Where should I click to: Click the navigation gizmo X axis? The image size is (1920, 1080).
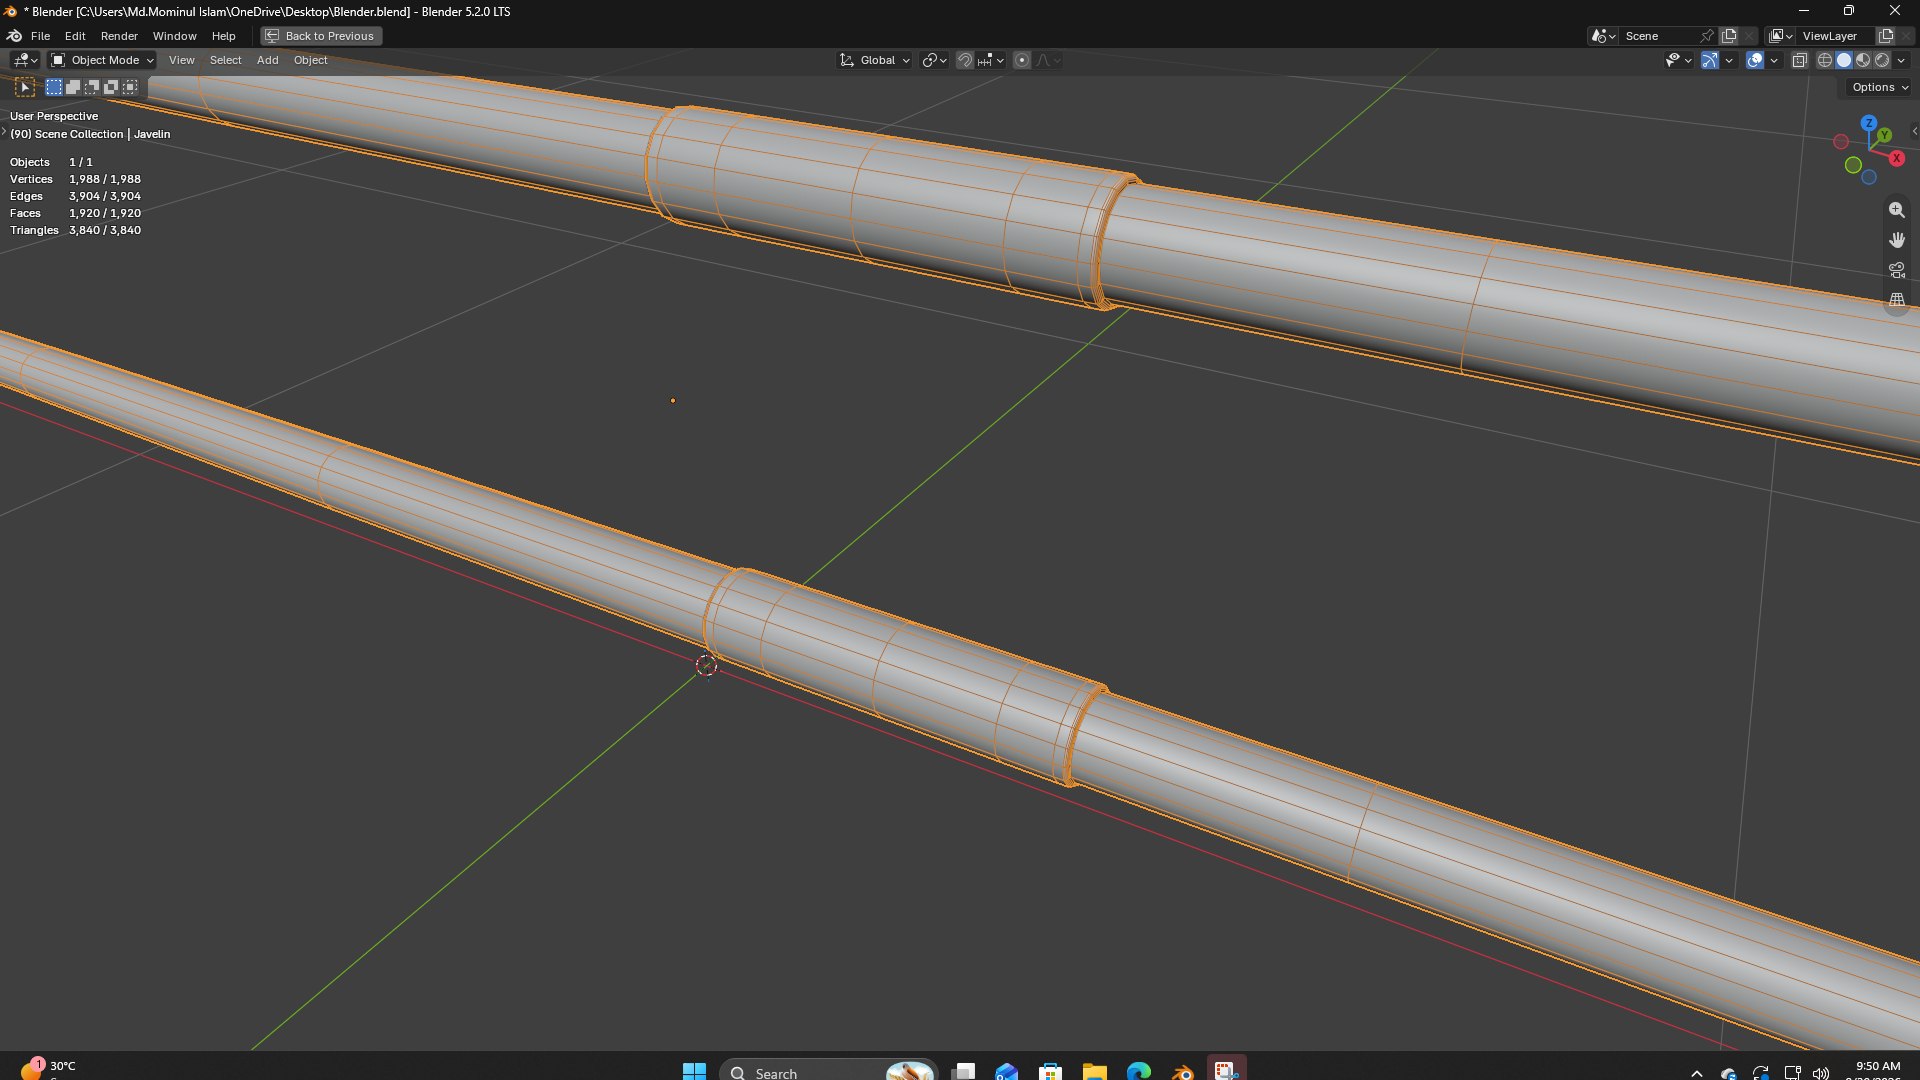[x=1896, y=158]
